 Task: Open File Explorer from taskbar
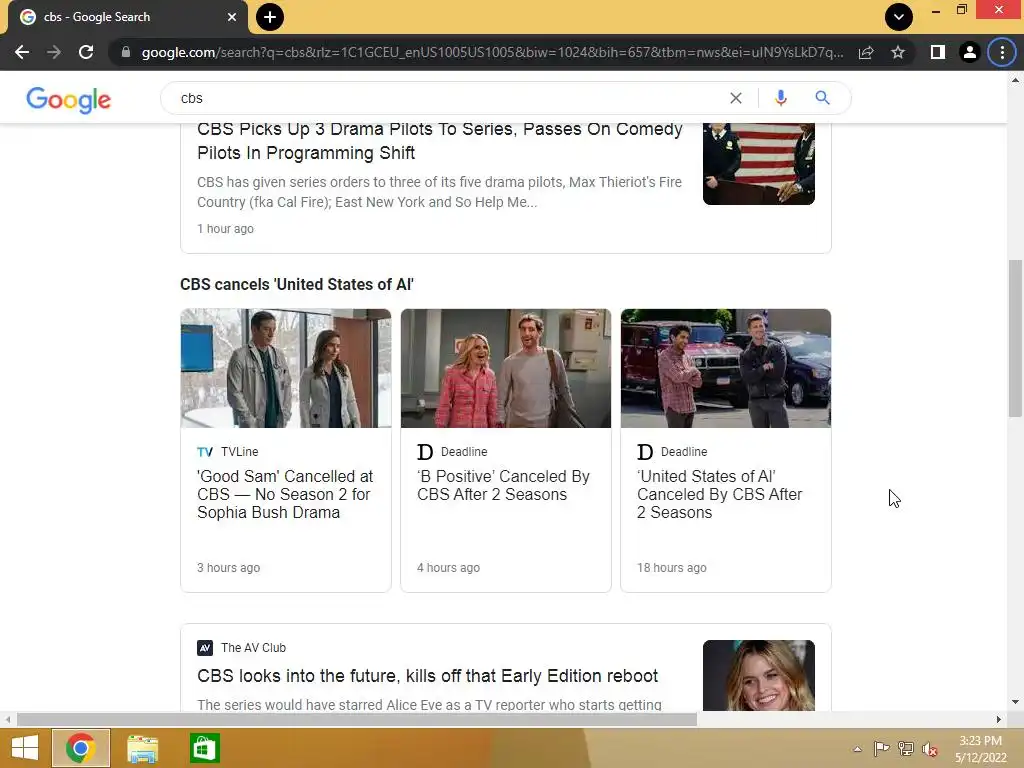click(142, 748)
